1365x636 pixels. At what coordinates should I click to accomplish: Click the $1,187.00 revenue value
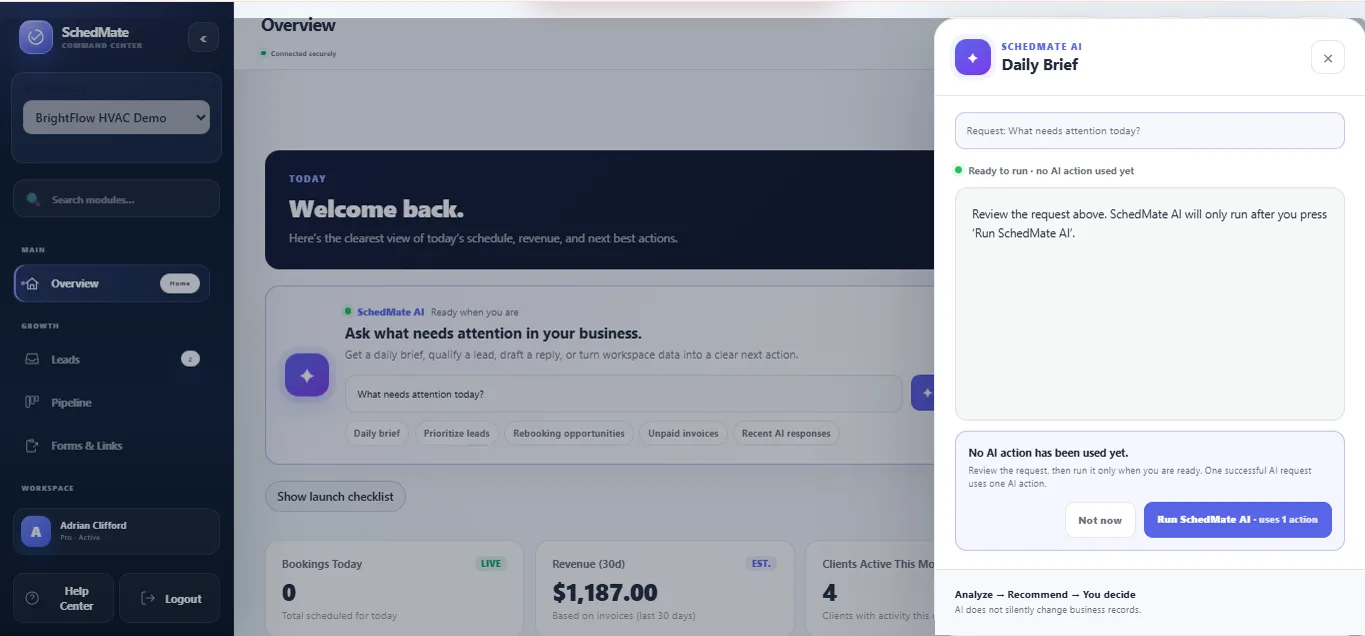point(605,593)
